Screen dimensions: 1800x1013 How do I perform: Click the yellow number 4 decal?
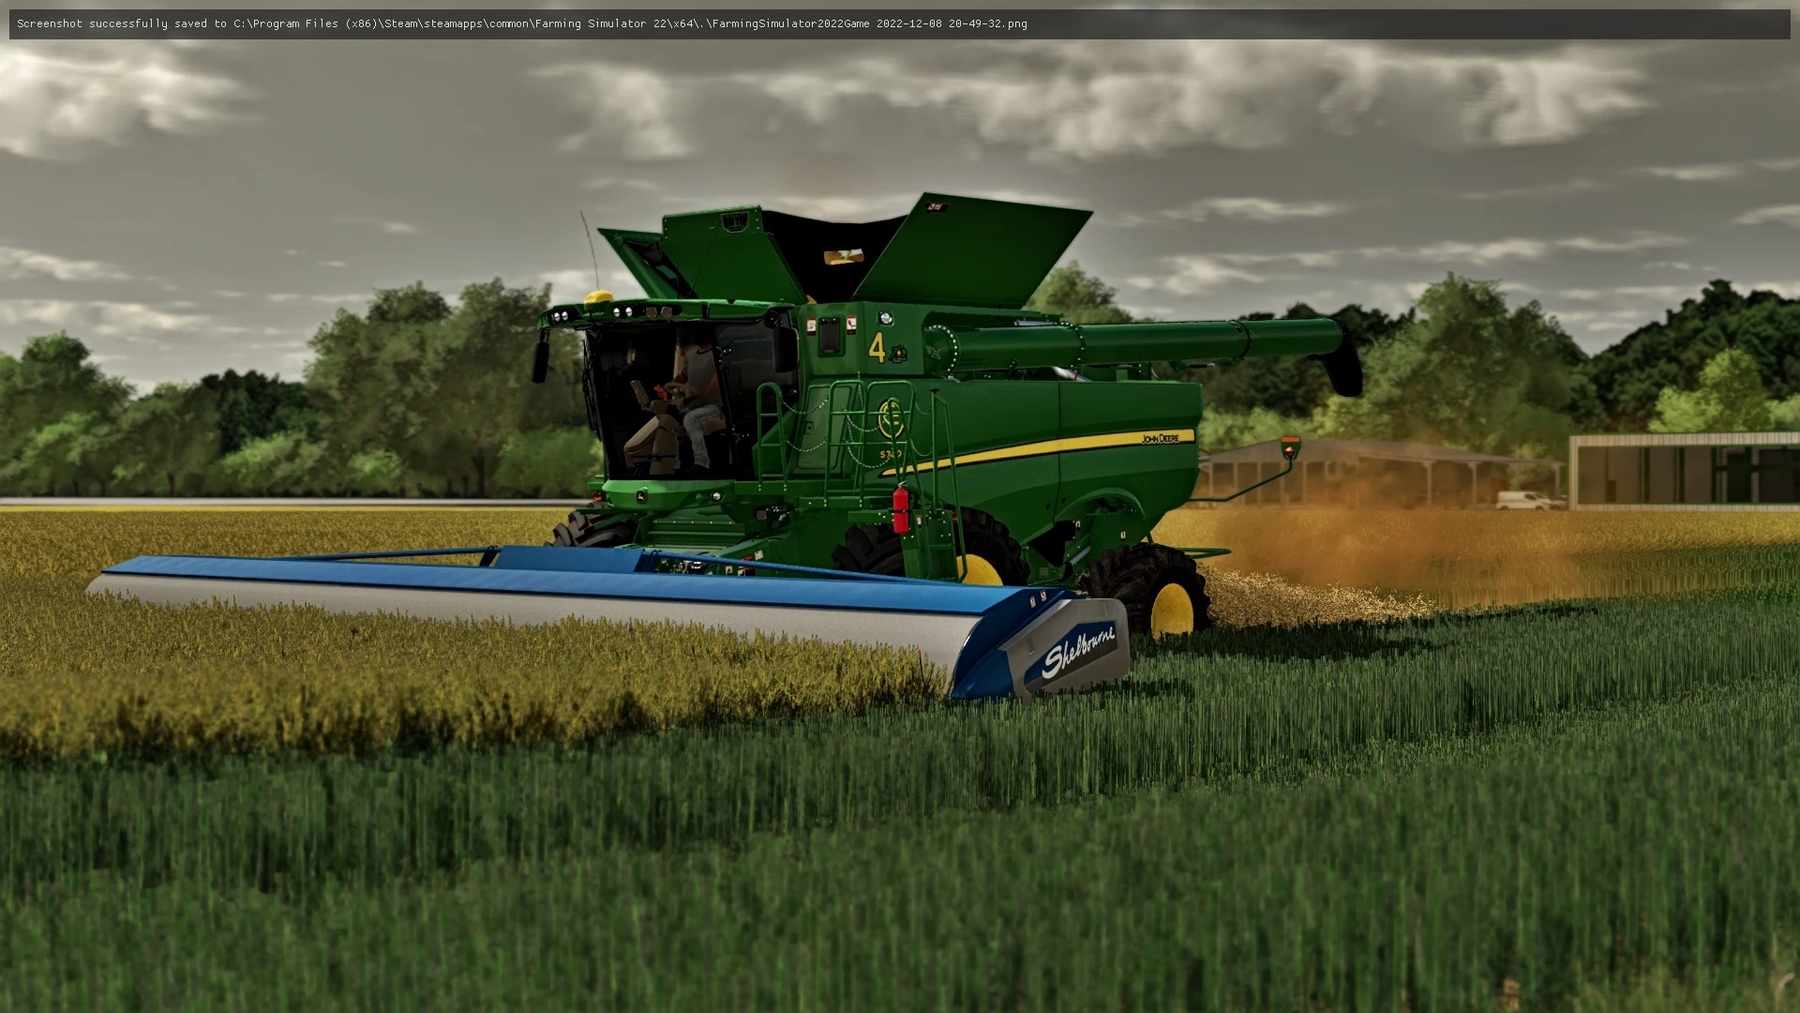tap(877, 348)
